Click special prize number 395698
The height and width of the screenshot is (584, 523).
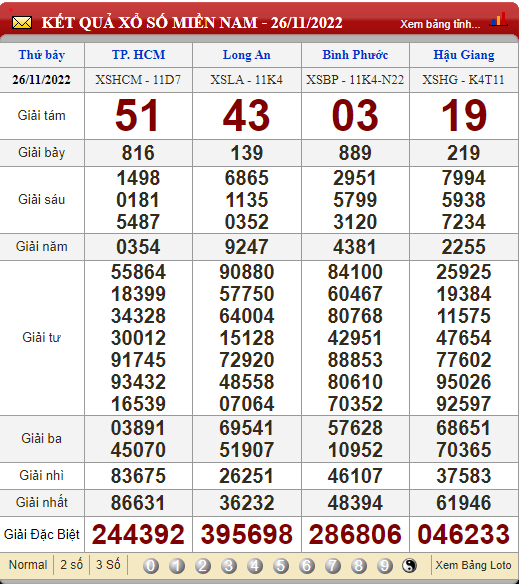tap(247, 534)
